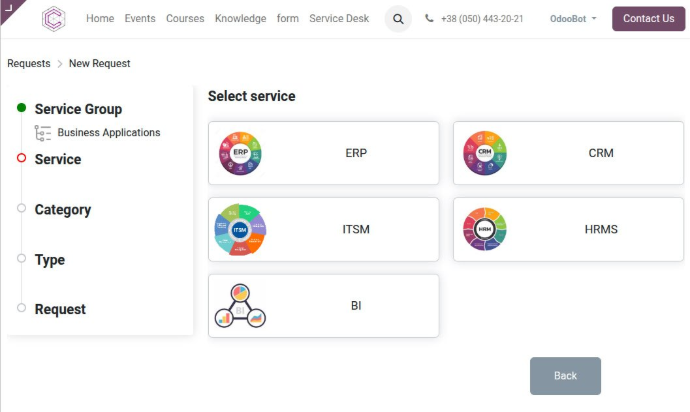Screen dimensions: 690x412
Task: Navigate to Requests breadcrumb link
Action: (x=29, y=63)
